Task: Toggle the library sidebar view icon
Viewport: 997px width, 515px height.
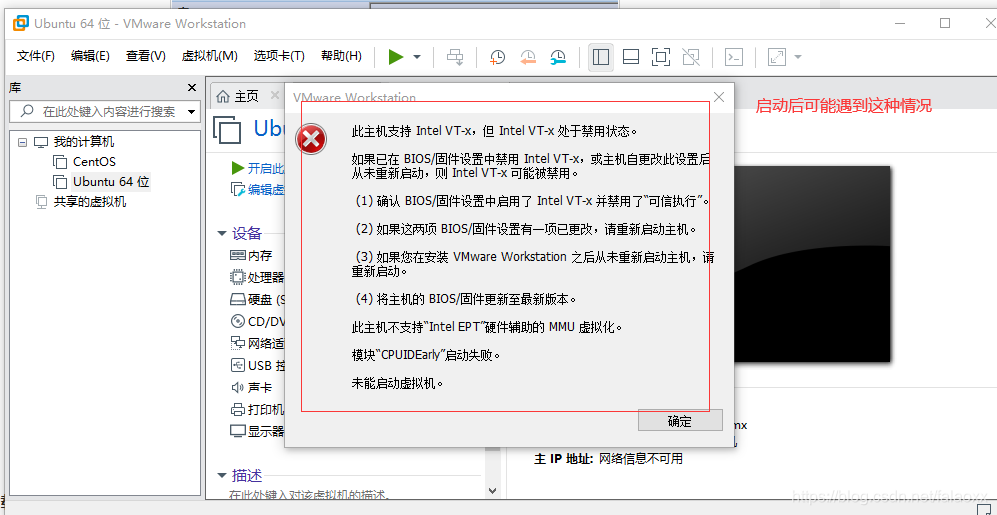Action: (600, 57)
